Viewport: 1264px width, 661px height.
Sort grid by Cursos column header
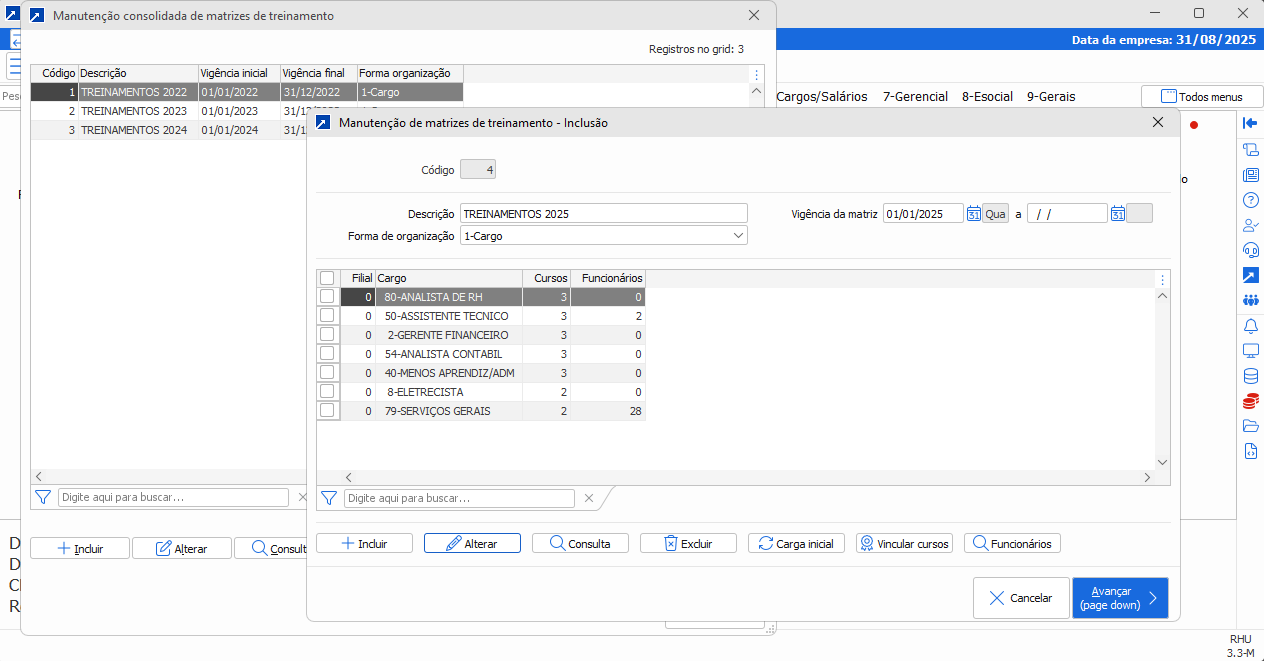547,278
